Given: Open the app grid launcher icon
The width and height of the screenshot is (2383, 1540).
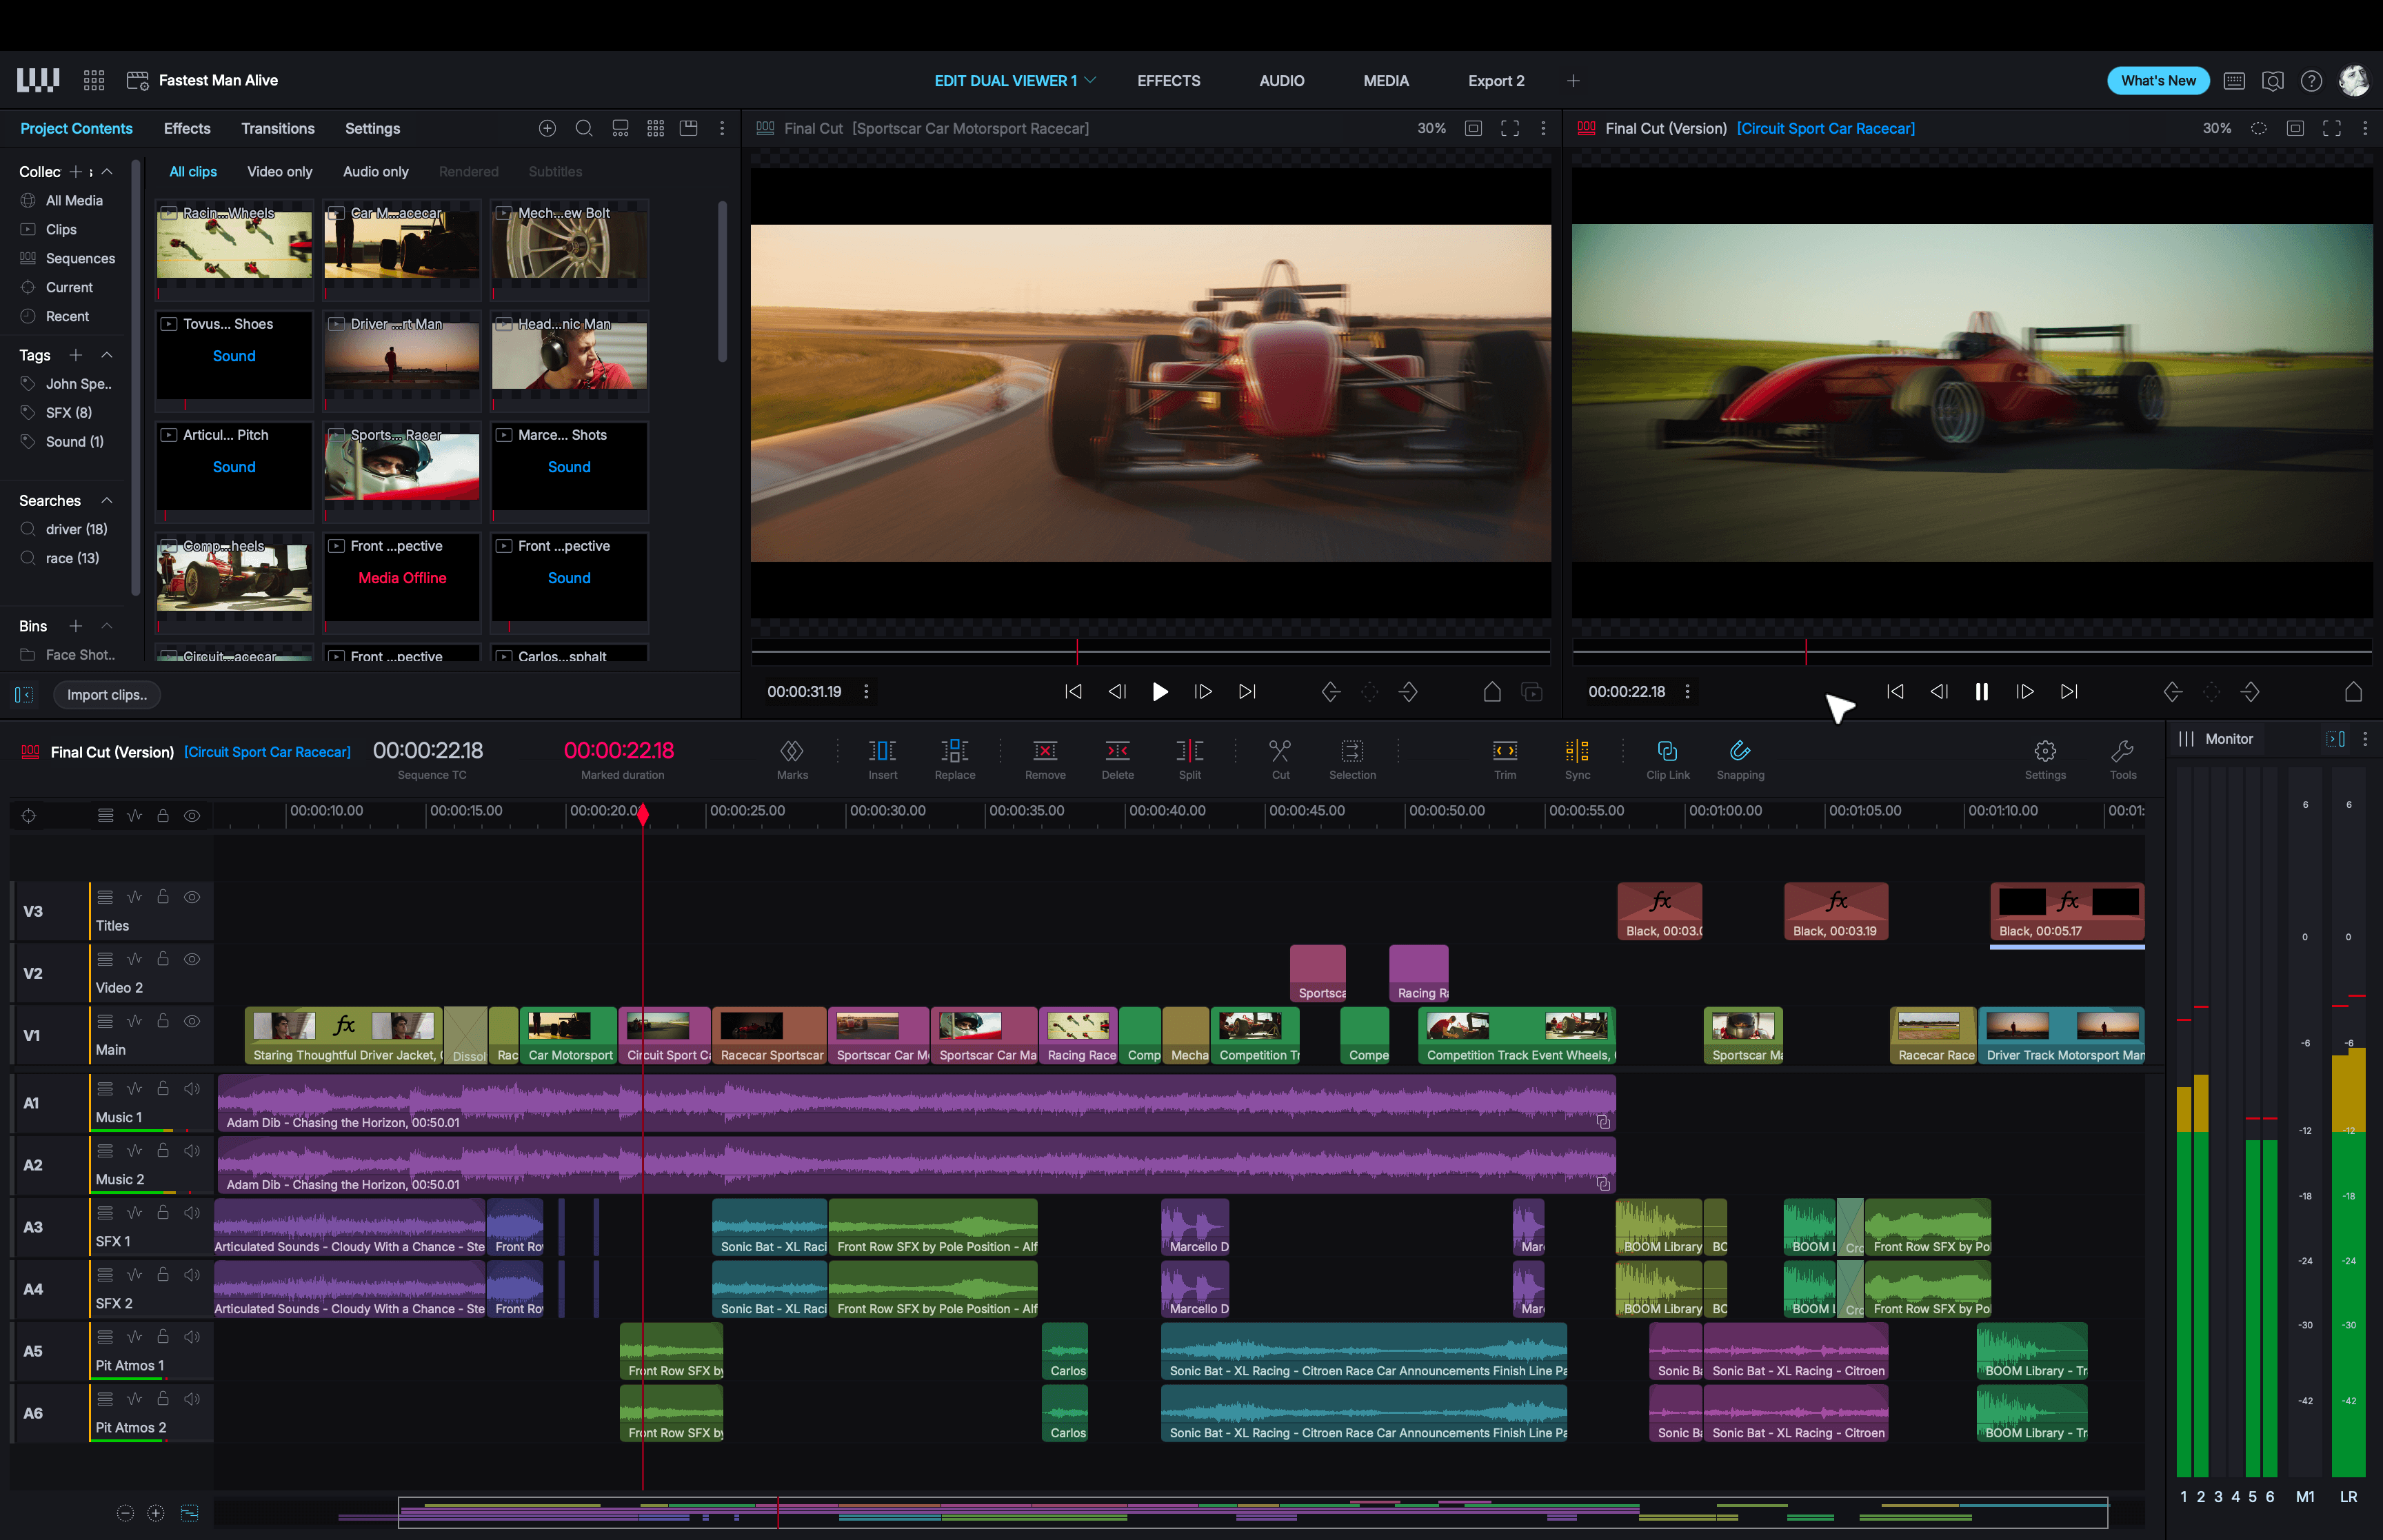Looking at the screenshot, I should click(x=94, y=81).
